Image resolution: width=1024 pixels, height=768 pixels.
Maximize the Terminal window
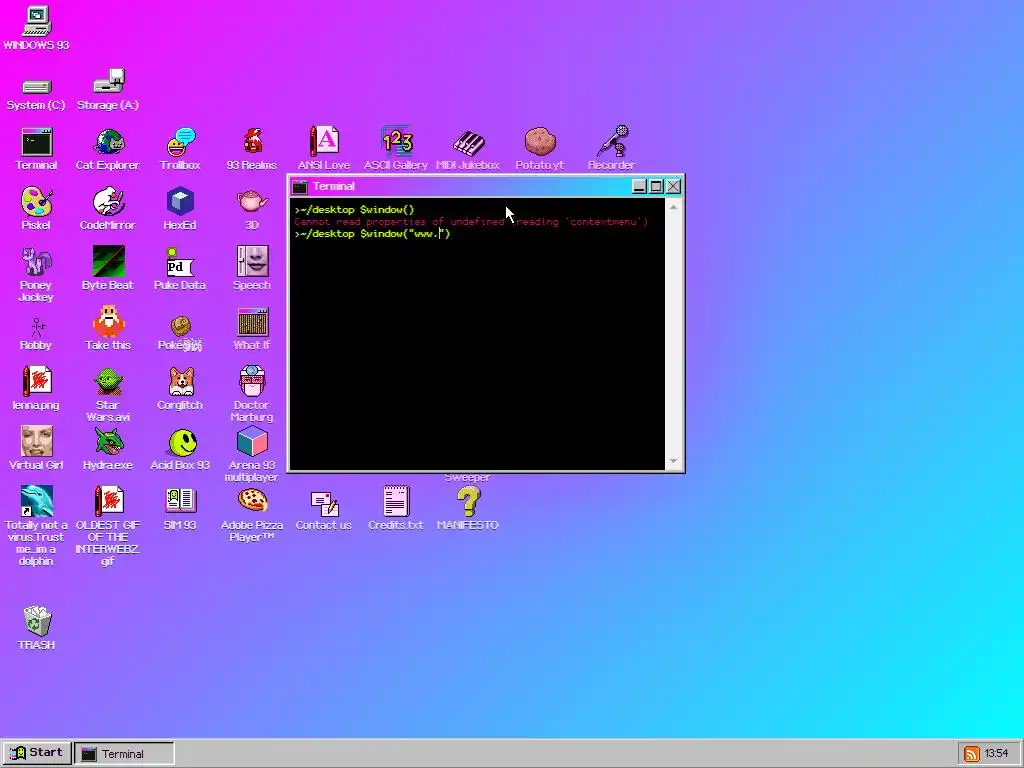[x=656, y=187]
